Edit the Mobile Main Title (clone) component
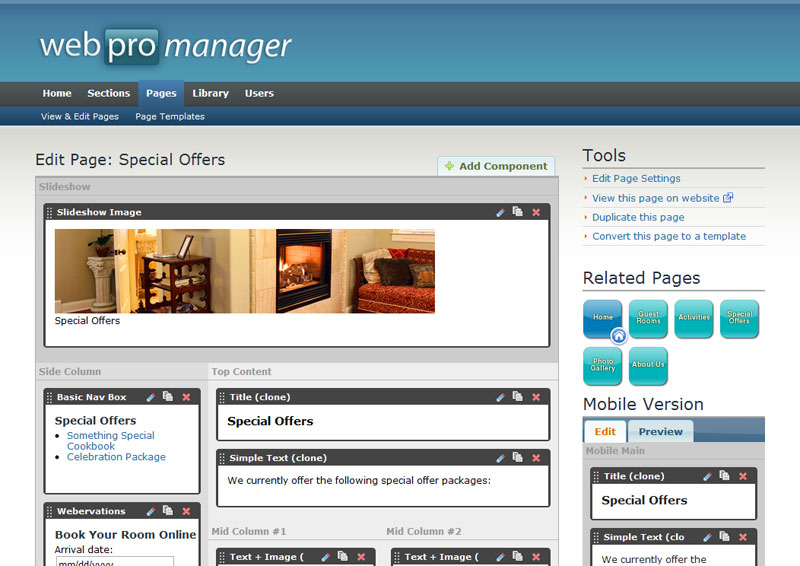This screenshot has height=566, width=800. point(707,476)
